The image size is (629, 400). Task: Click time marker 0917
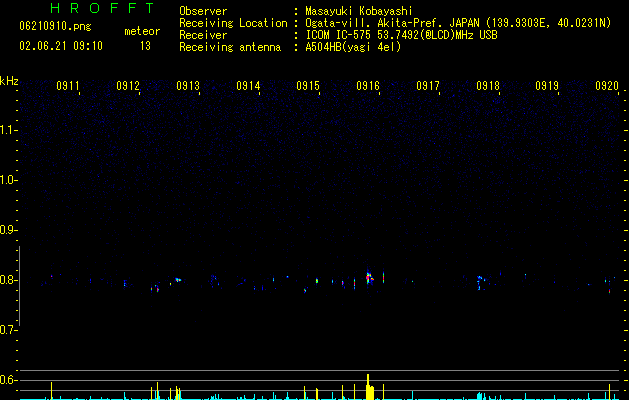point(428,86)
